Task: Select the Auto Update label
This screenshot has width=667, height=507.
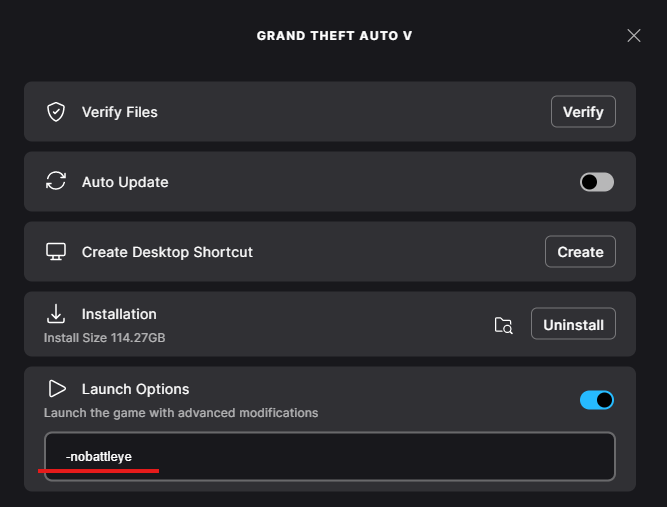Action: [x=125, y=182]
